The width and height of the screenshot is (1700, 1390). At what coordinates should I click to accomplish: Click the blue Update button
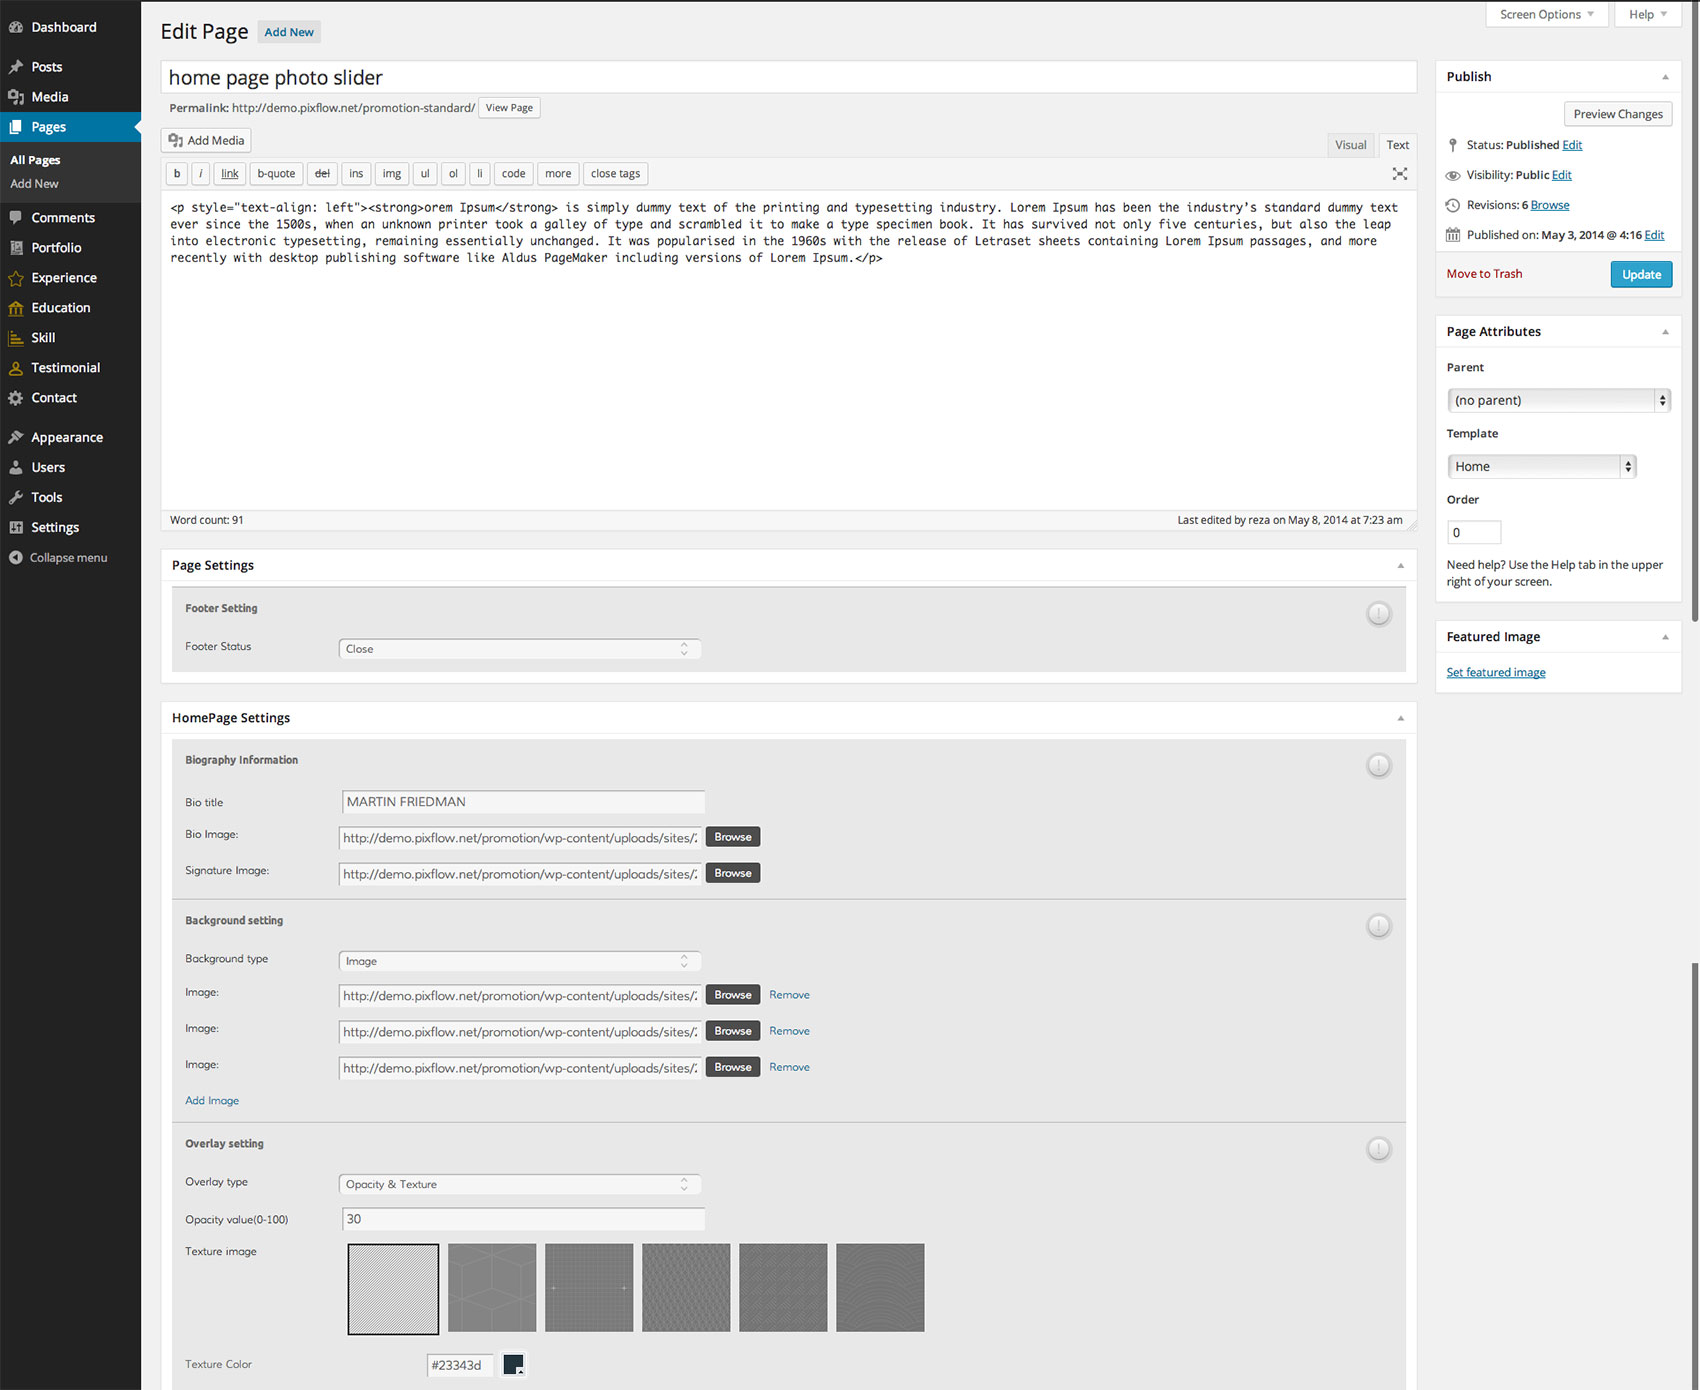[x=1640, y=275]
